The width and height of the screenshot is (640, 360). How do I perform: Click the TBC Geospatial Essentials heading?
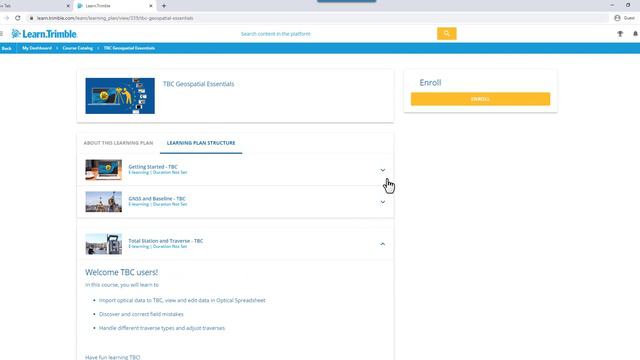pos(198,84)
